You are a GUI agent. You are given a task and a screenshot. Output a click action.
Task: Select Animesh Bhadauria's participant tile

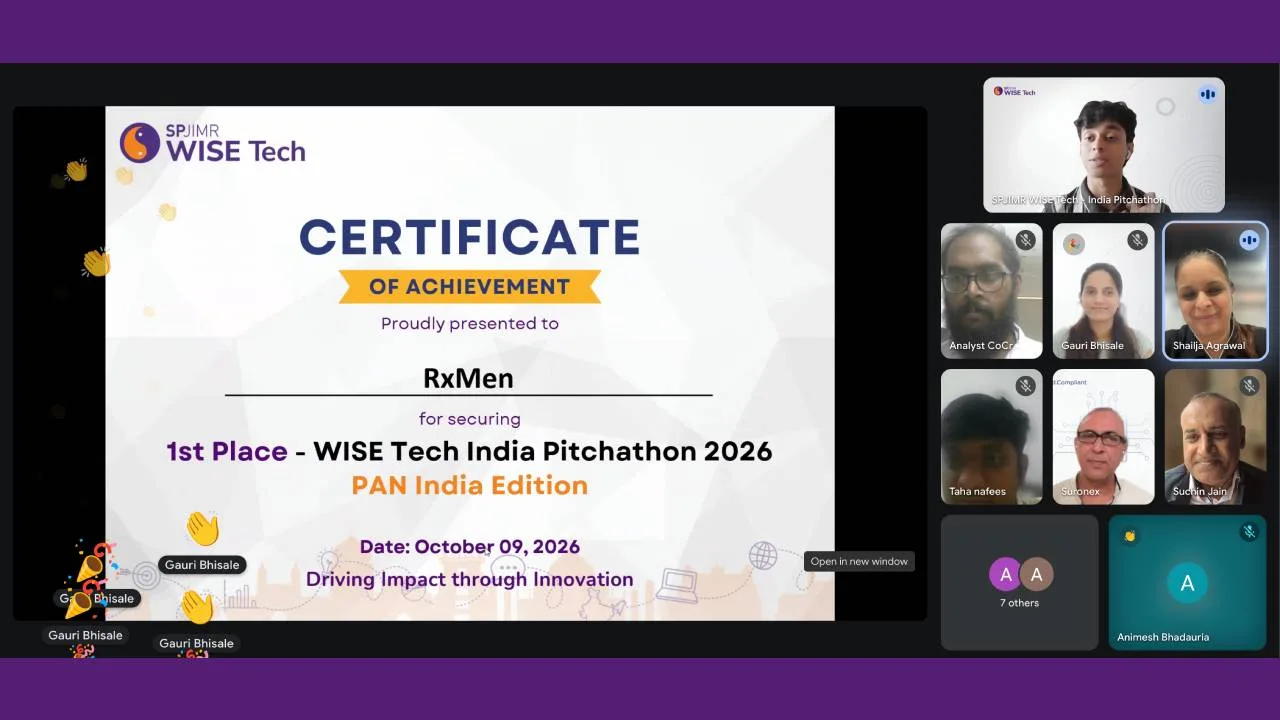[1187, 582]
